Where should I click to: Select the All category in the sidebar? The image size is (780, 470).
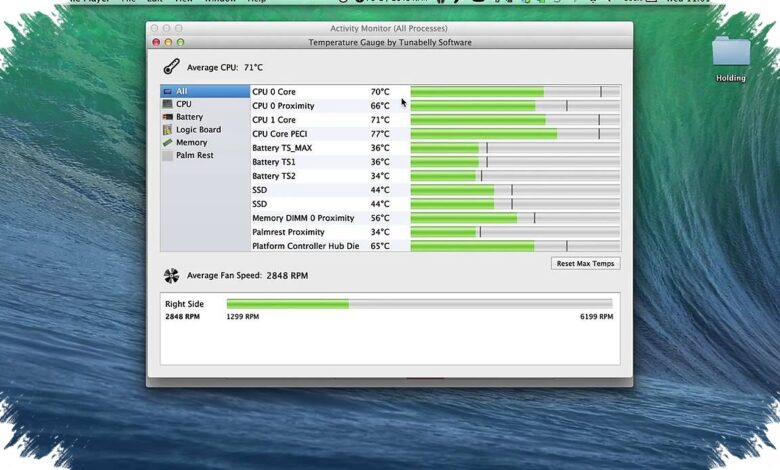(x=205, y=91)
